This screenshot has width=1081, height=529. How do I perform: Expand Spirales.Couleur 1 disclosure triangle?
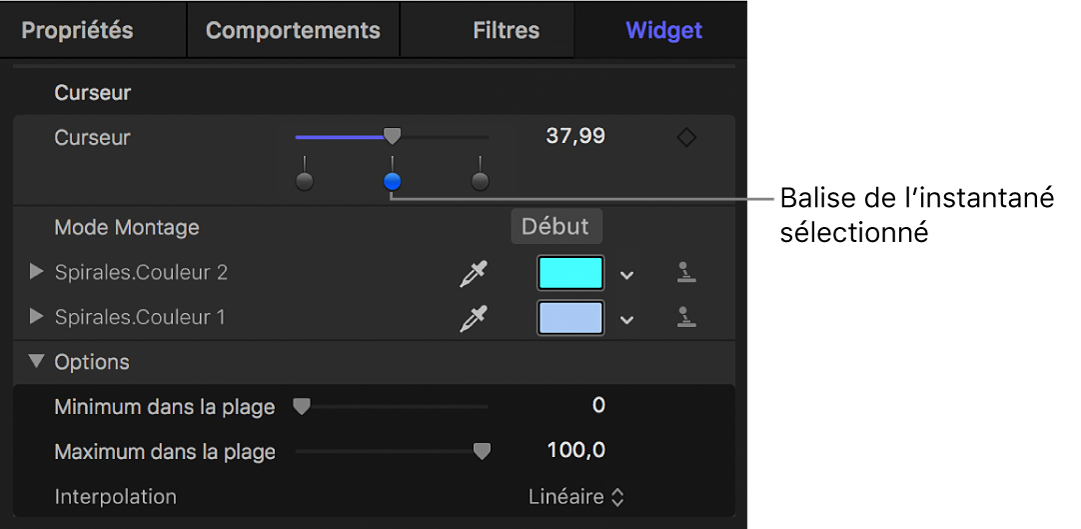pyautogui.click(x=38, y=317)
